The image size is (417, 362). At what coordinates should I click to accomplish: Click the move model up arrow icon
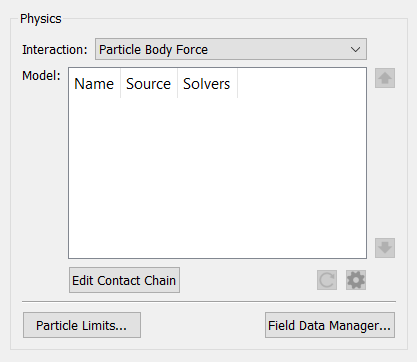[x=385, y=78]
